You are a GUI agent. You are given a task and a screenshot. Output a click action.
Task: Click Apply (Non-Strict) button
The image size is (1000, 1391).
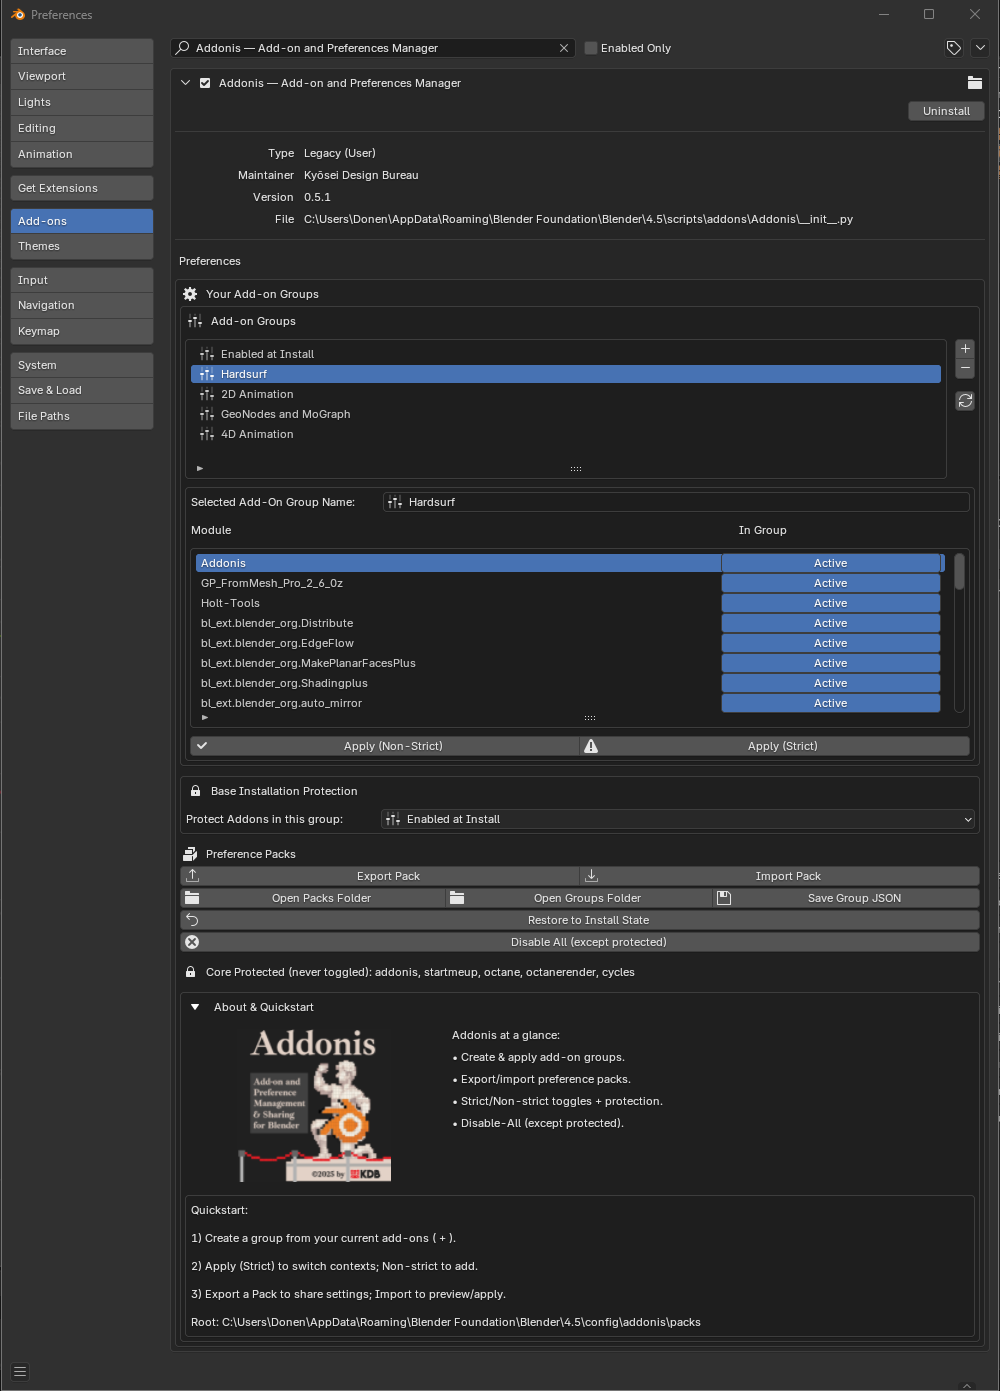tap(384, 746)
